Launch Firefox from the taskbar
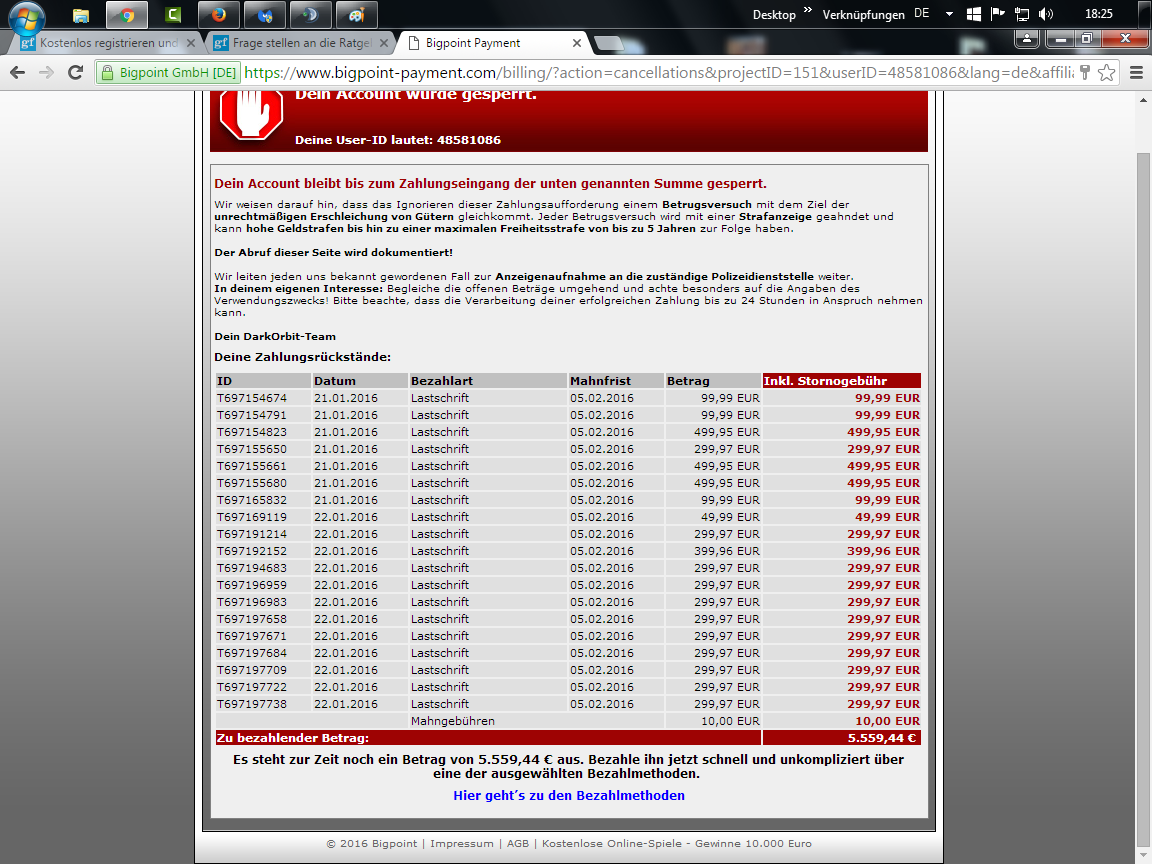Image resolution: width=1152 pixels, height=864 pixels. (x=219, y=15)
